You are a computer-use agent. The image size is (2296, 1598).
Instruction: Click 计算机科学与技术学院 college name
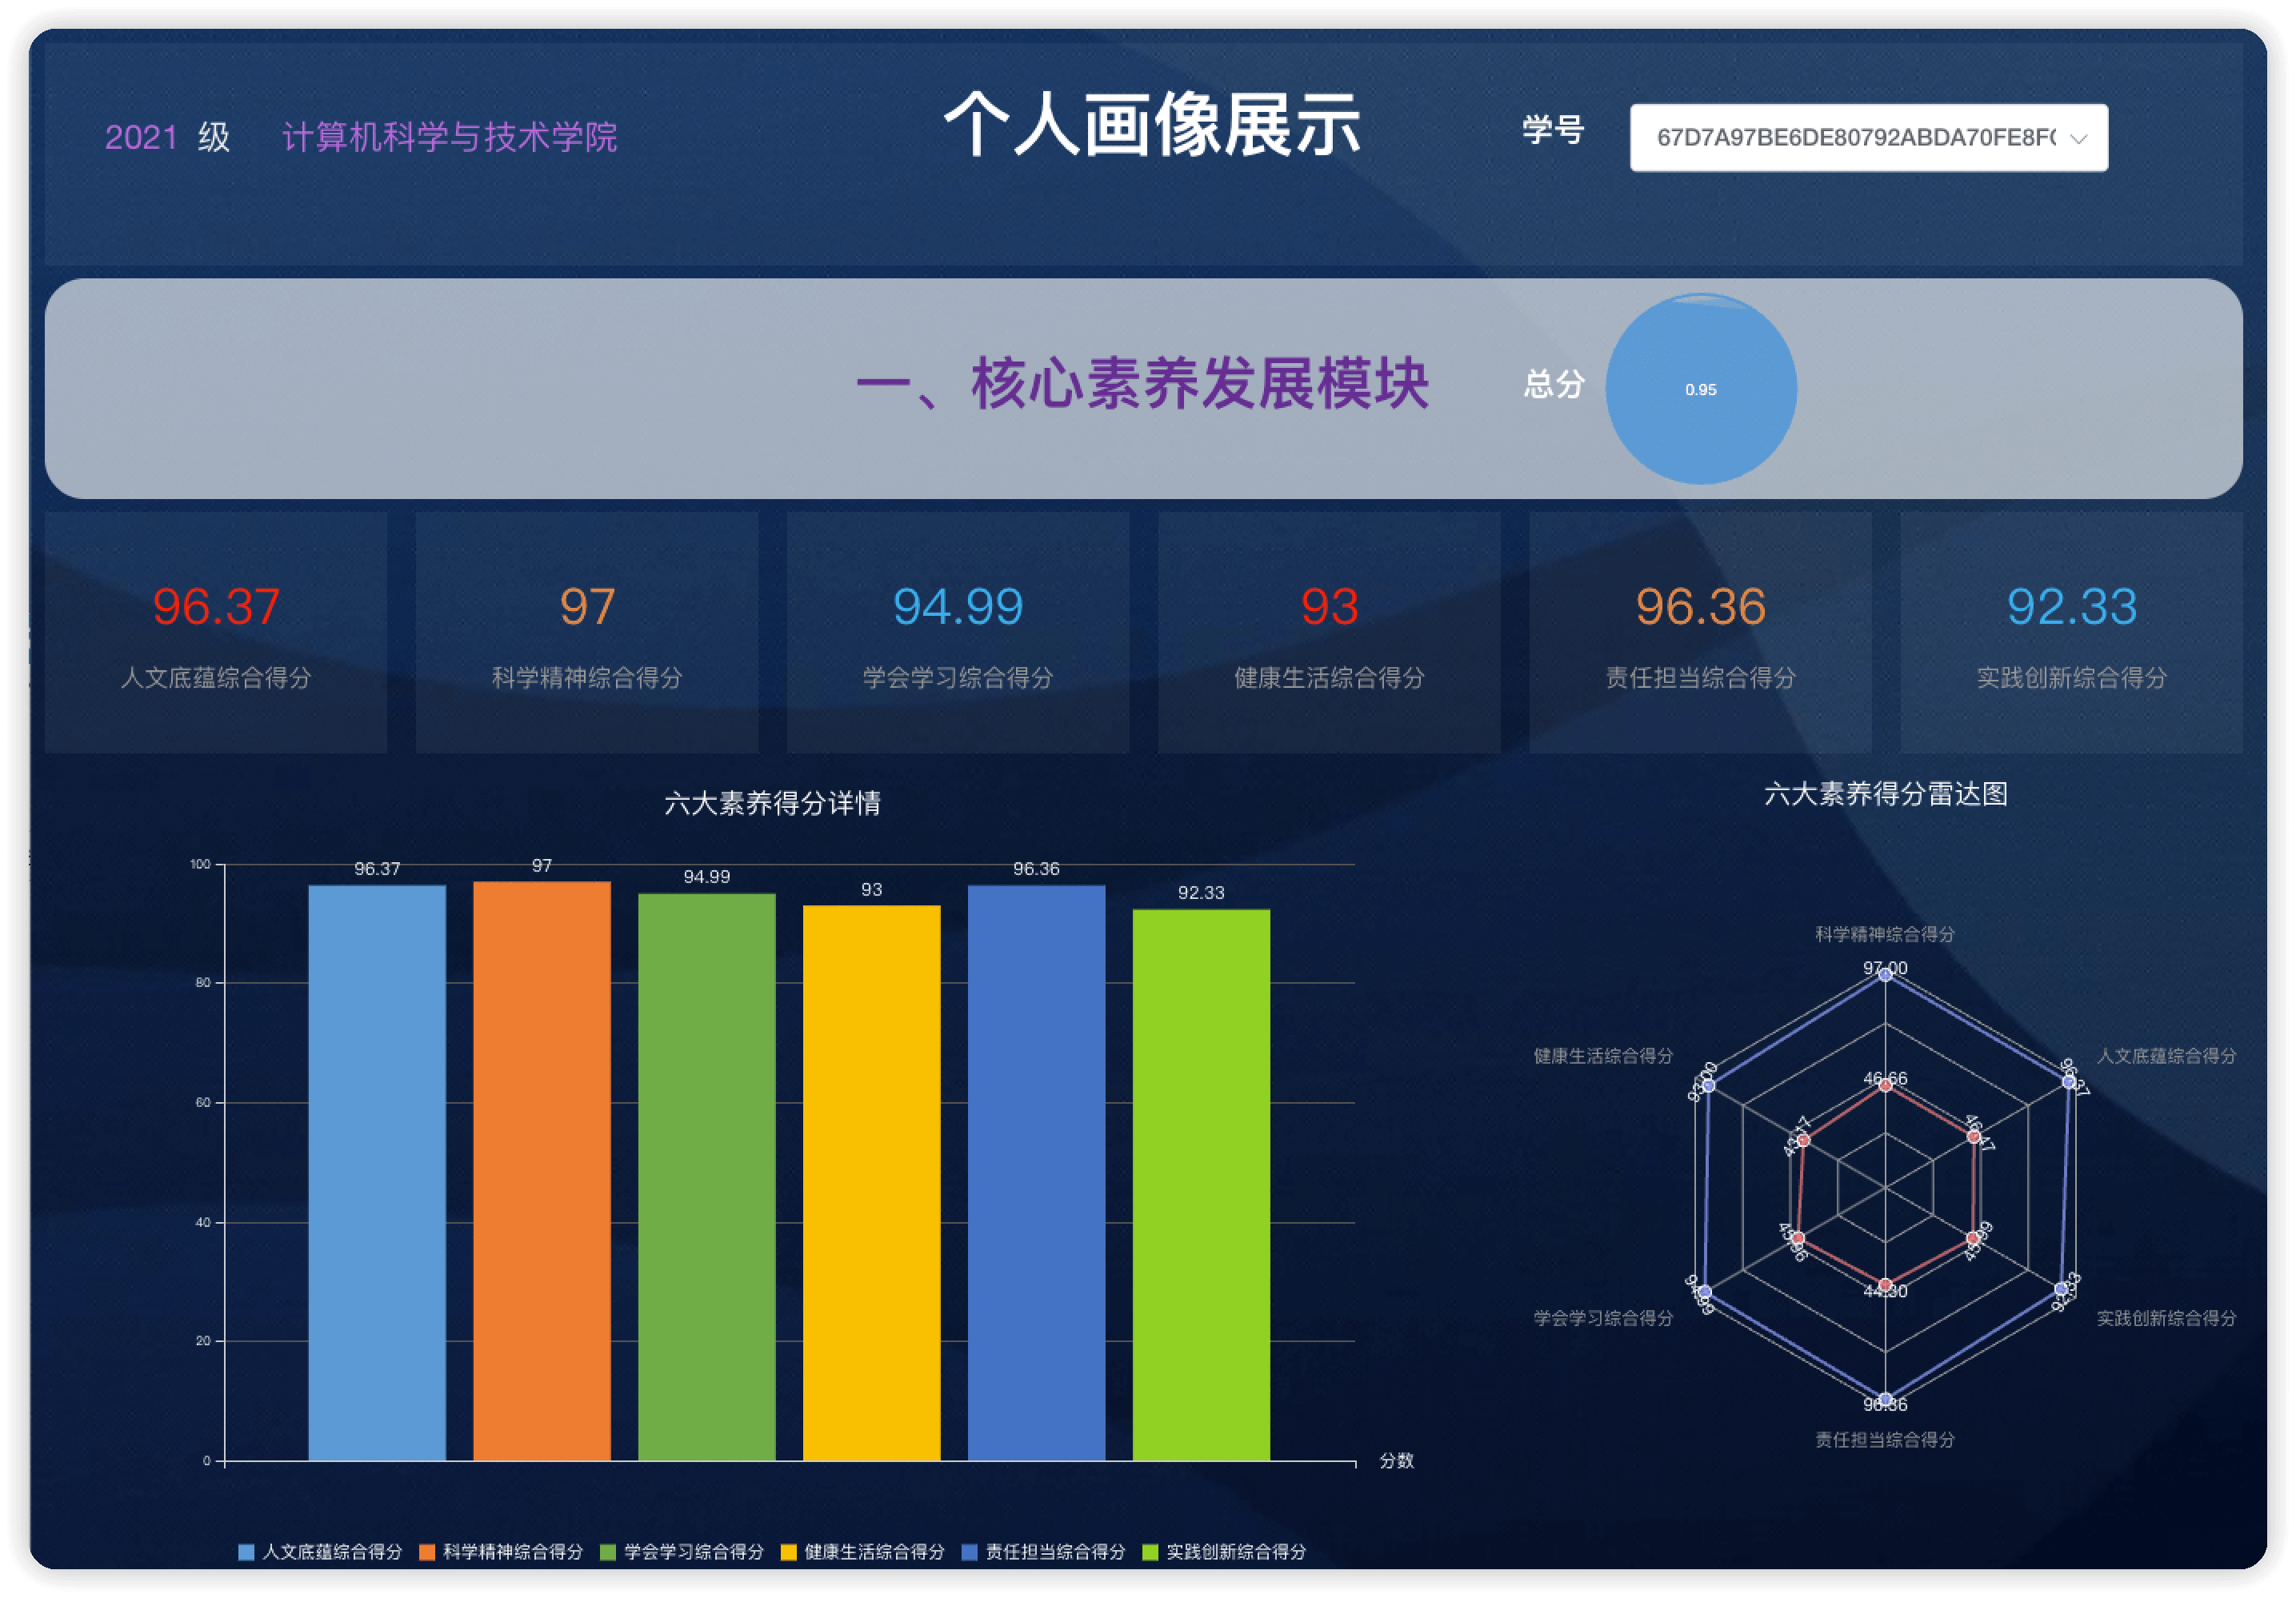tap(449, 137)
